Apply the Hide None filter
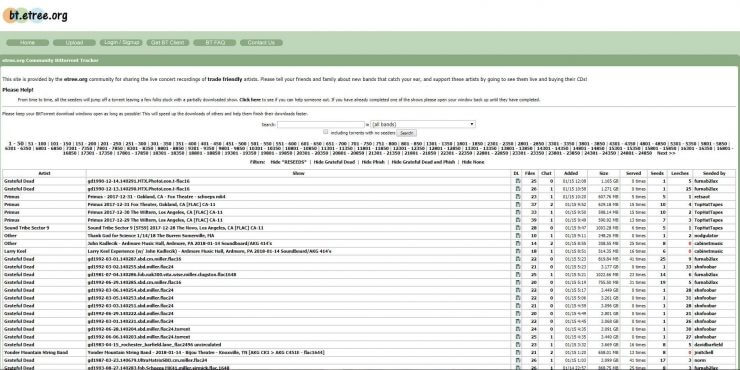This screenshot has width=740, height=370. point(473,162)
